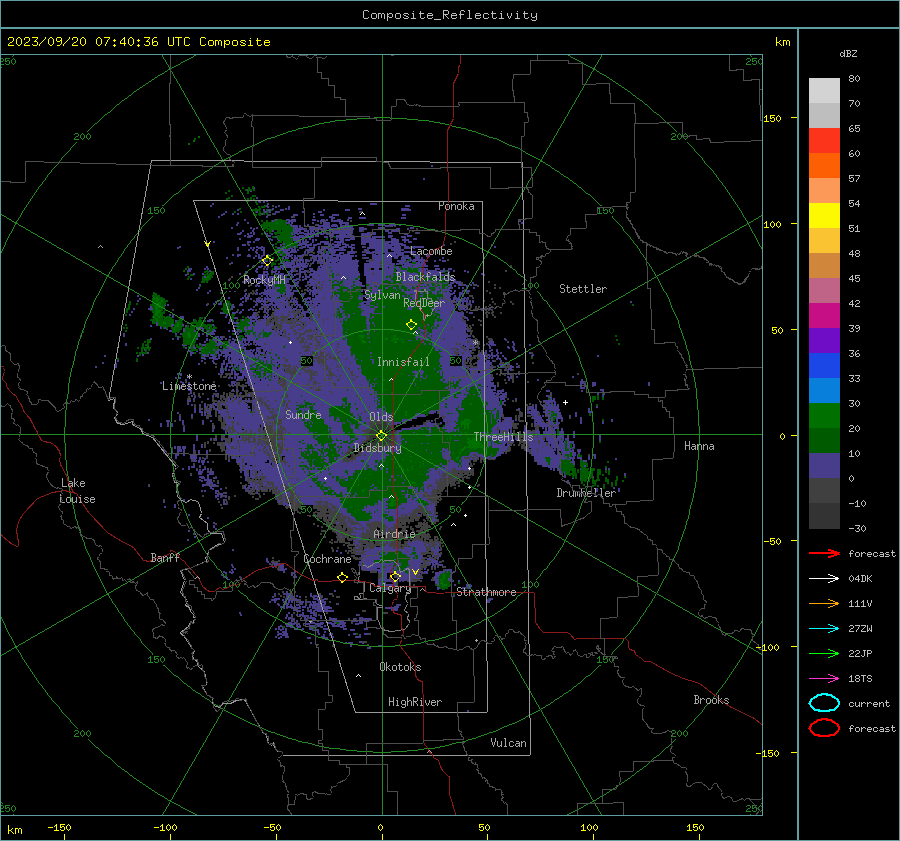Click the green 22JP arrow legend icon
The height and width of the screenshot is (841, 900).
pyautogui.click(x=824, y=653)
